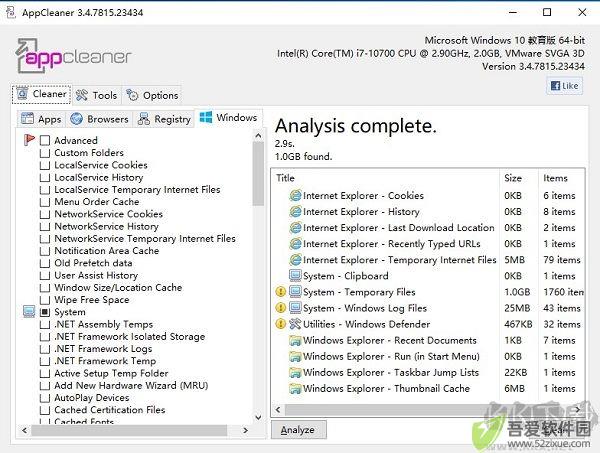
Task: Switch to the Browsers tab
Action: click(99, 119)
